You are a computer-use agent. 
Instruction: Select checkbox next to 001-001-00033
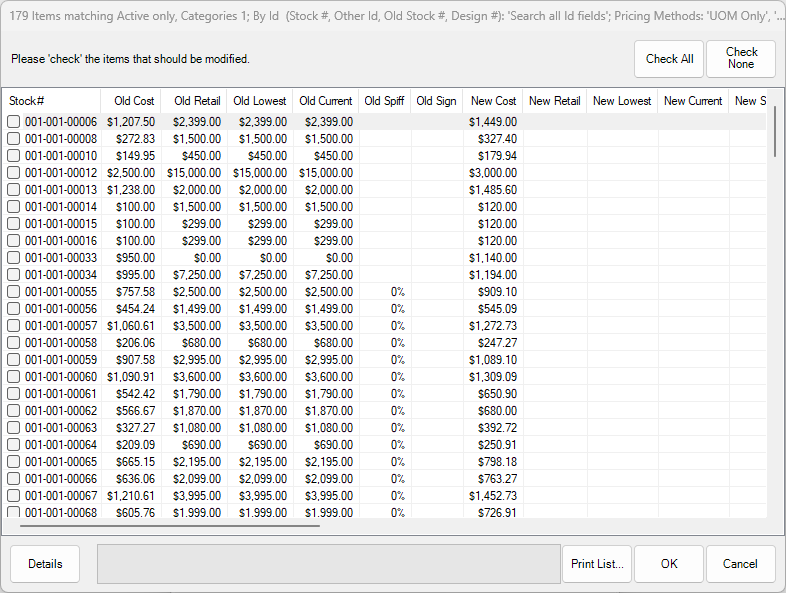(14, 258)
